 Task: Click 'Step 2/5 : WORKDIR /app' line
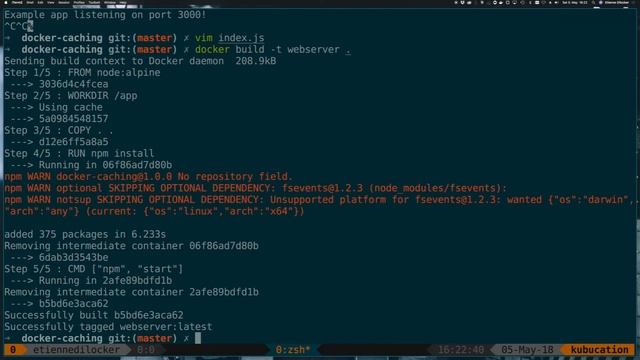click(71, 96)
